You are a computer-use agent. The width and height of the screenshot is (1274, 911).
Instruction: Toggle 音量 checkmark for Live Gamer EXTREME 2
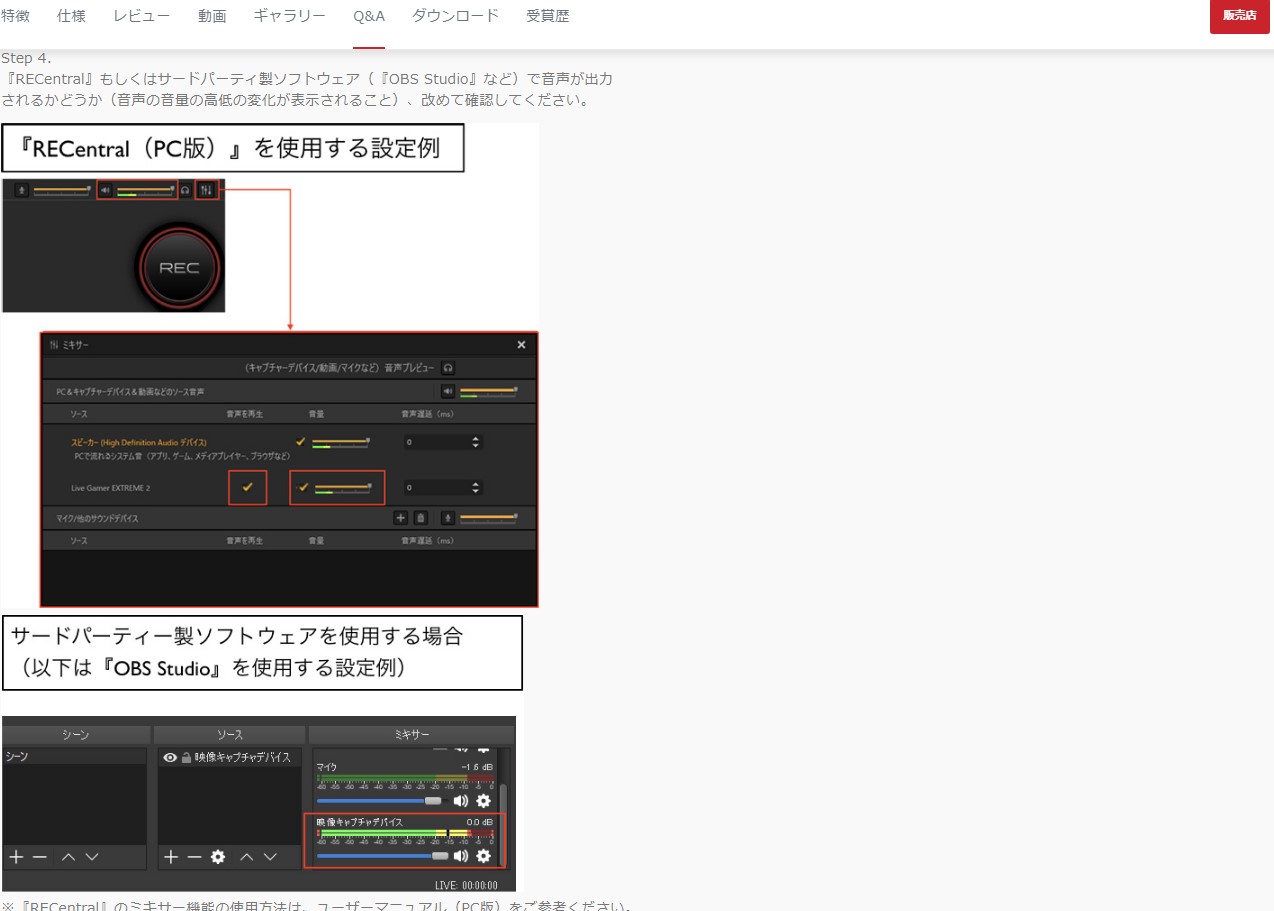(303, 487)
